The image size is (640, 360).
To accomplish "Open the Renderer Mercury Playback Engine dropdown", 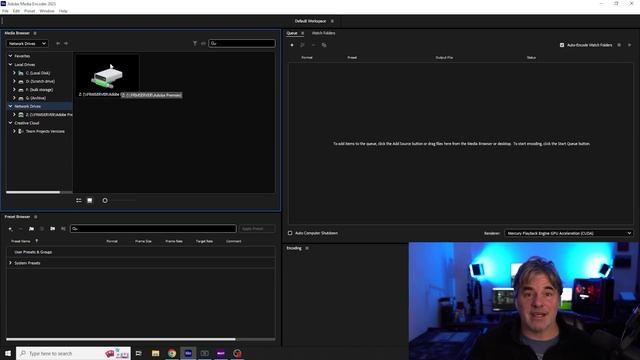I will pos(569,233).
